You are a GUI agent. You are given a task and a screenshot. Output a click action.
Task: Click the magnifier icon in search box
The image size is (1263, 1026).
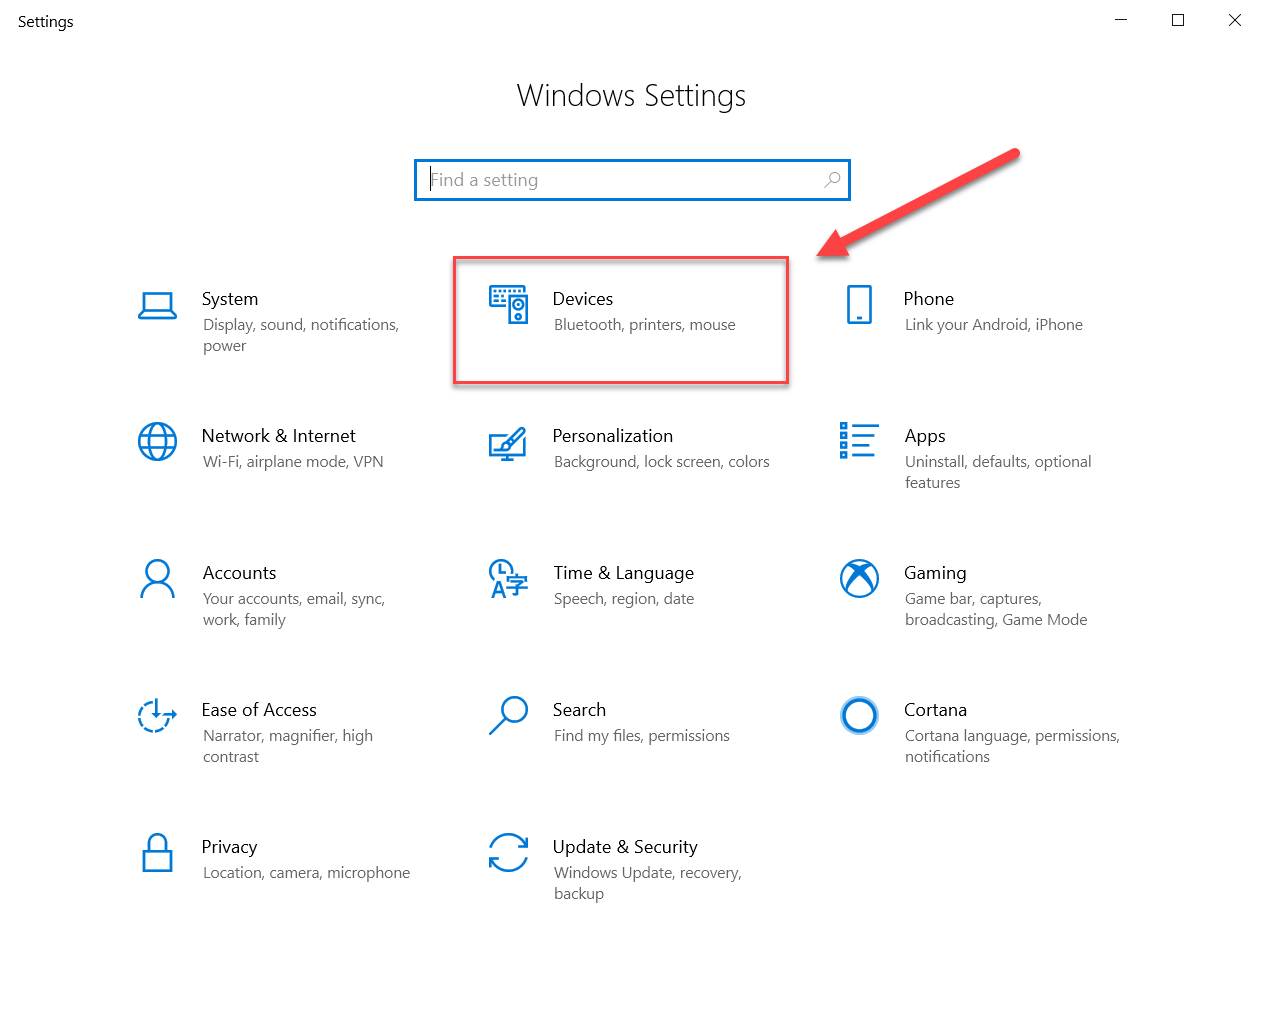pos(832,180)
